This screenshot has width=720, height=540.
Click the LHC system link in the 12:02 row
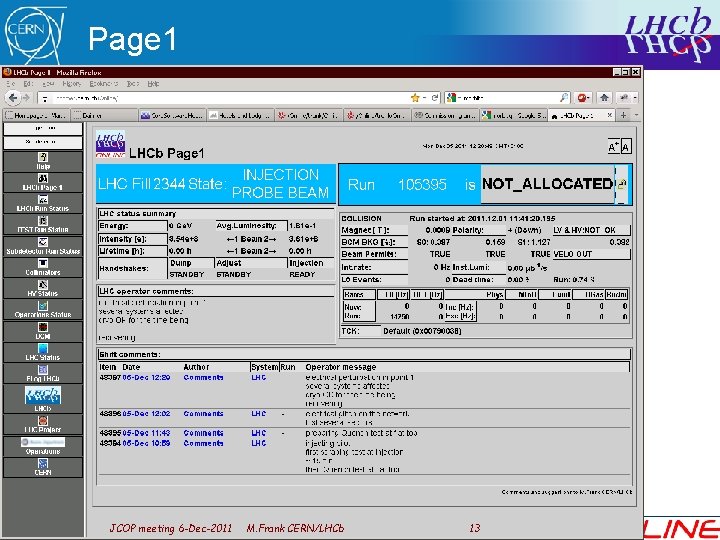coord(259,414)
